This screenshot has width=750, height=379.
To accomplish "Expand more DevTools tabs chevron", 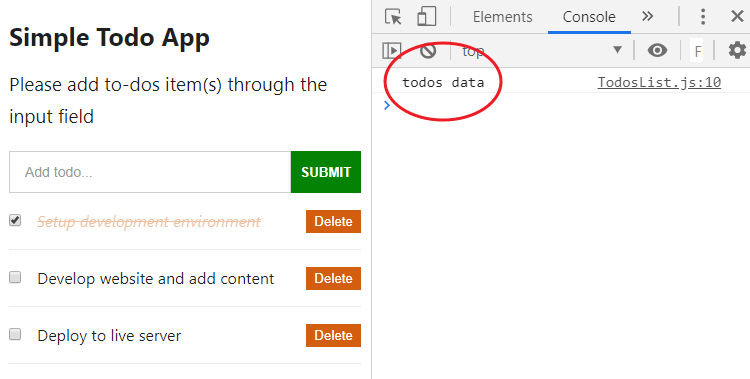I will click(x=647, y=16).
